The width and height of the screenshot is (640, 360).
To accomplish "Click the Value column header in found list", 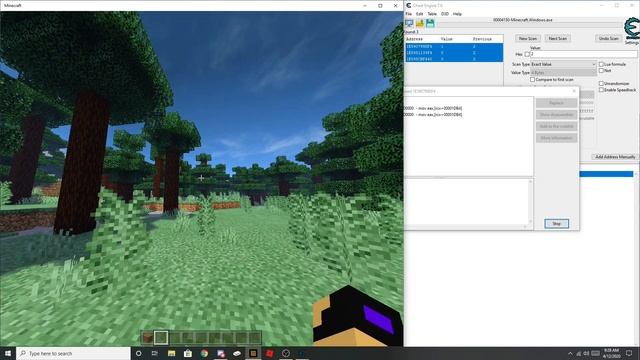I will click(x=456, y=39).
